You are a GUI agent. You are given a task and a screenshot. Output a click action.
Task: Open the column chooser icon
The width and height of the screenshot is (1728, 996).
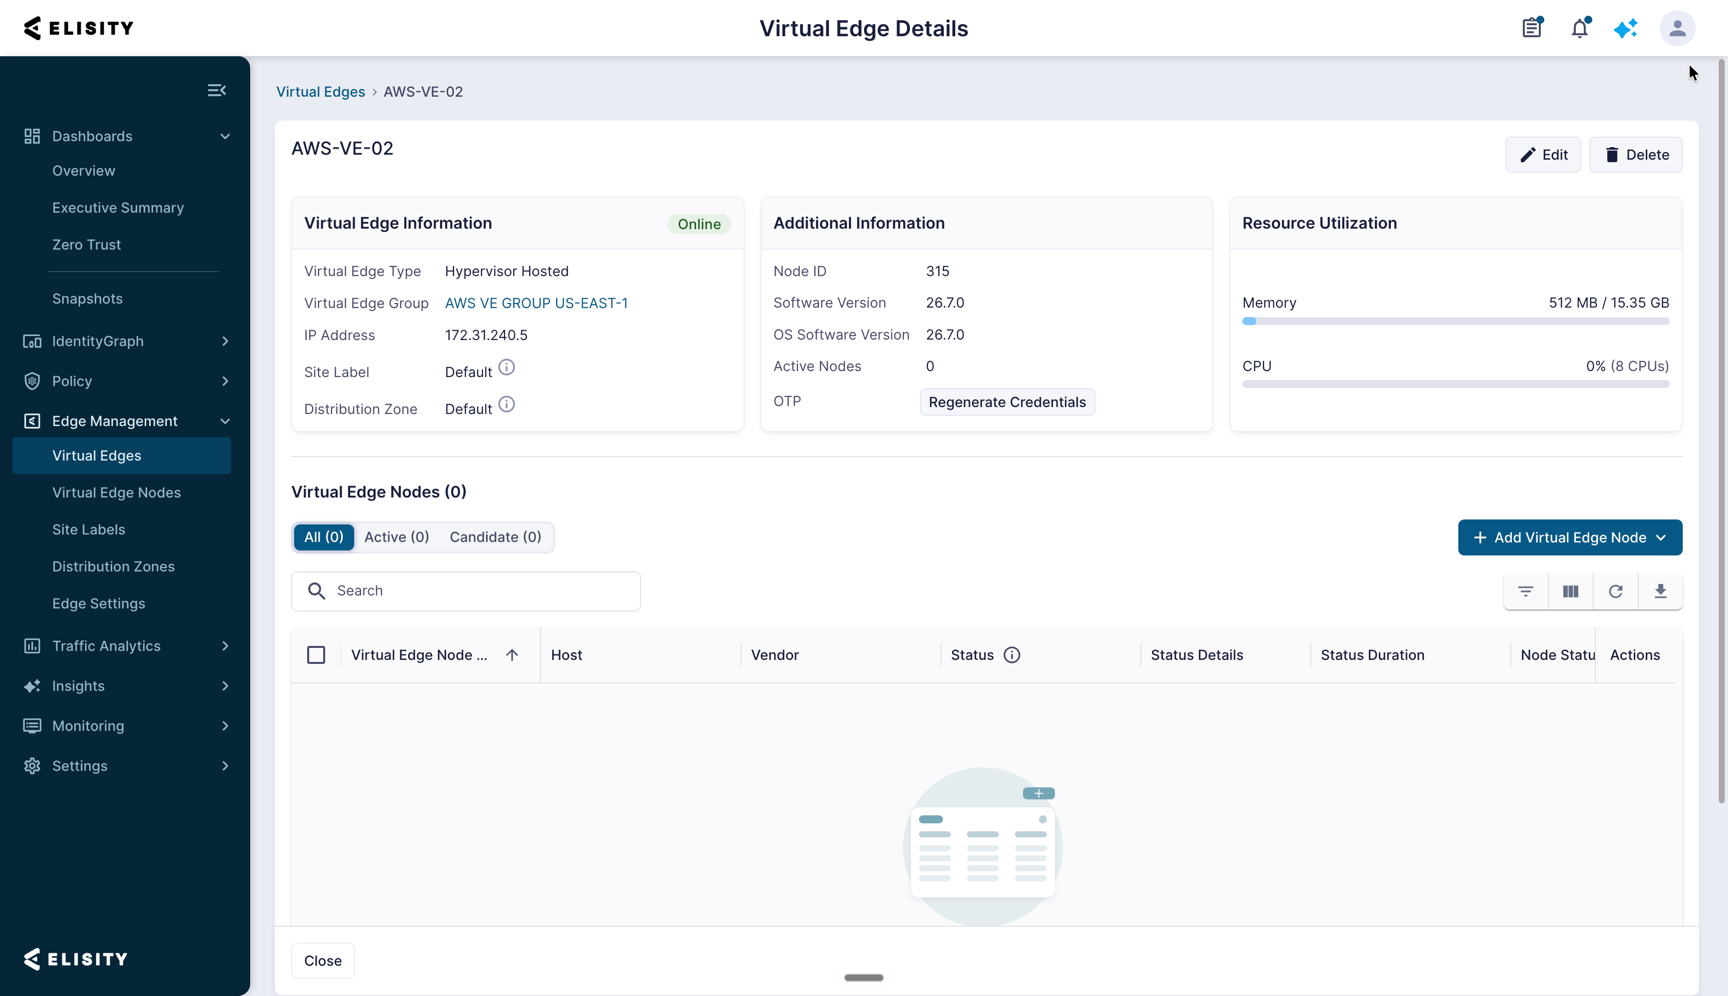1571,591
